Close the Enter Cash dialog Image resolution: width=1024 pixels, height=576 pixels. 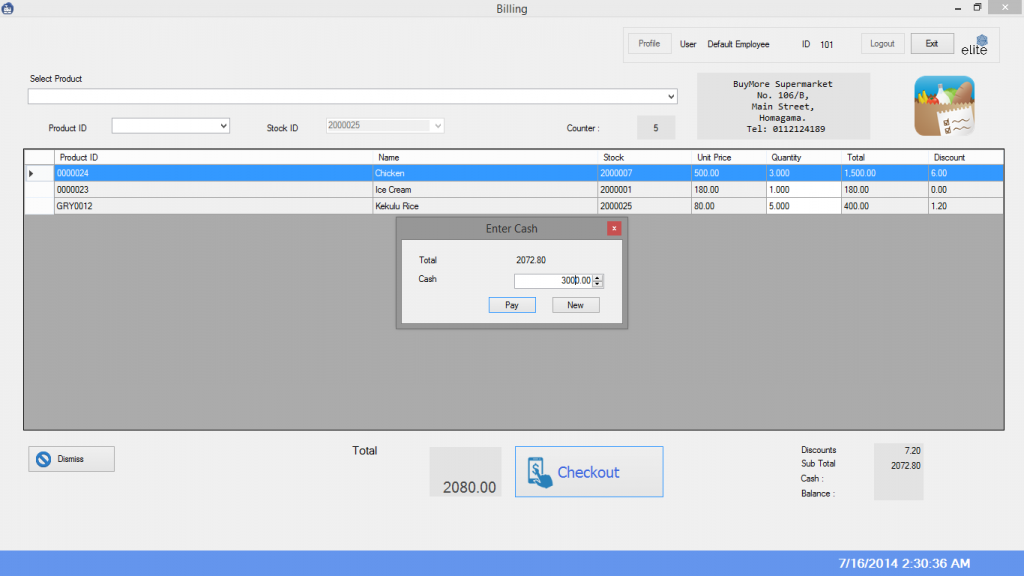coord(614,228)
